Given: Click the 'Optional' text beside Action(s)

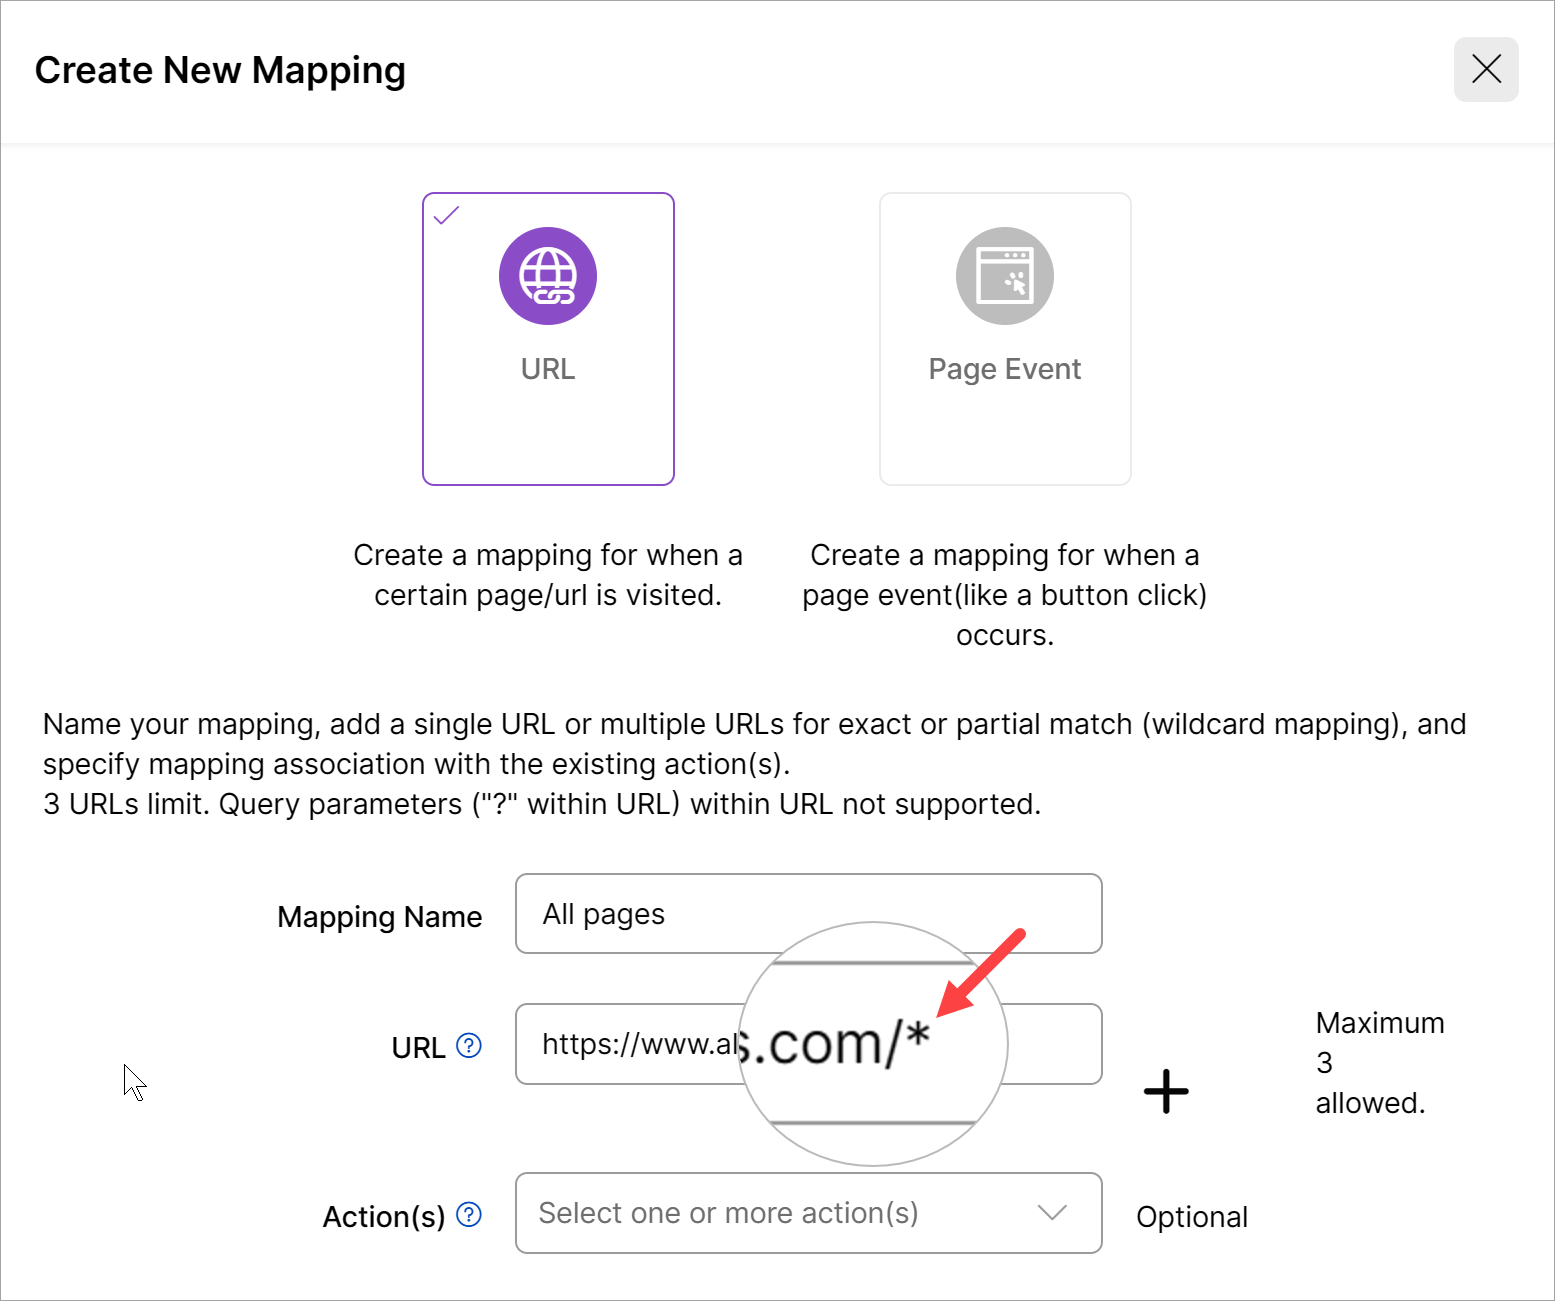Looking at the screenshot, I should click(1192, 1217).
